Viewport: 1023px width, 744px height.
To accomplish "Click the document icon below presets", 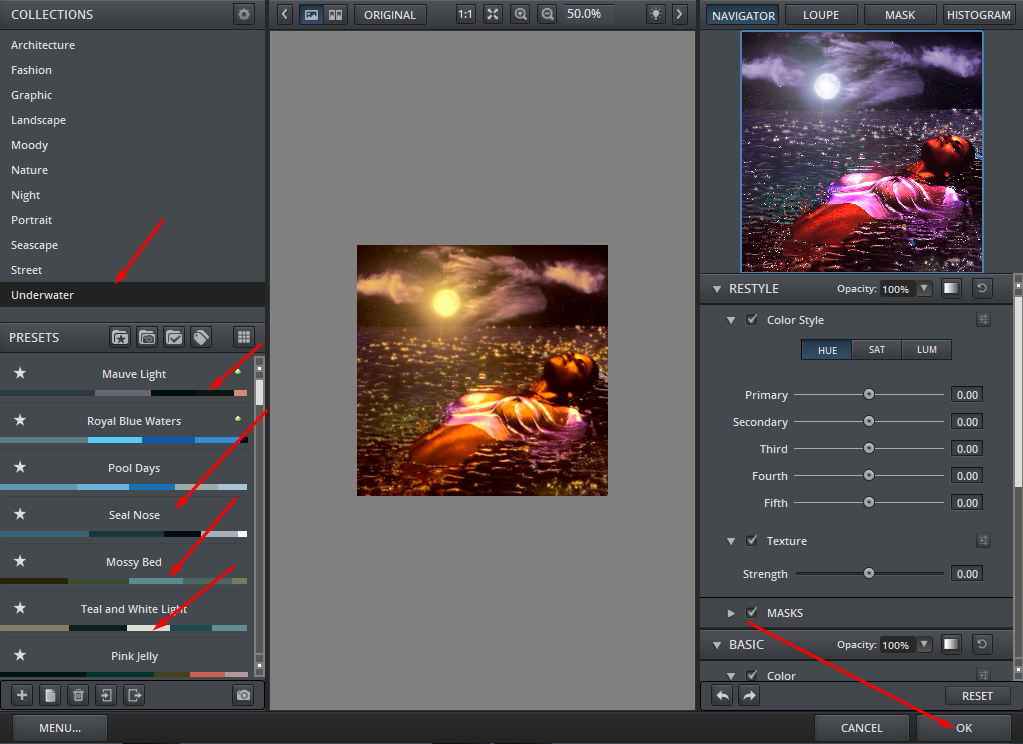I will (x=50, y=695).
